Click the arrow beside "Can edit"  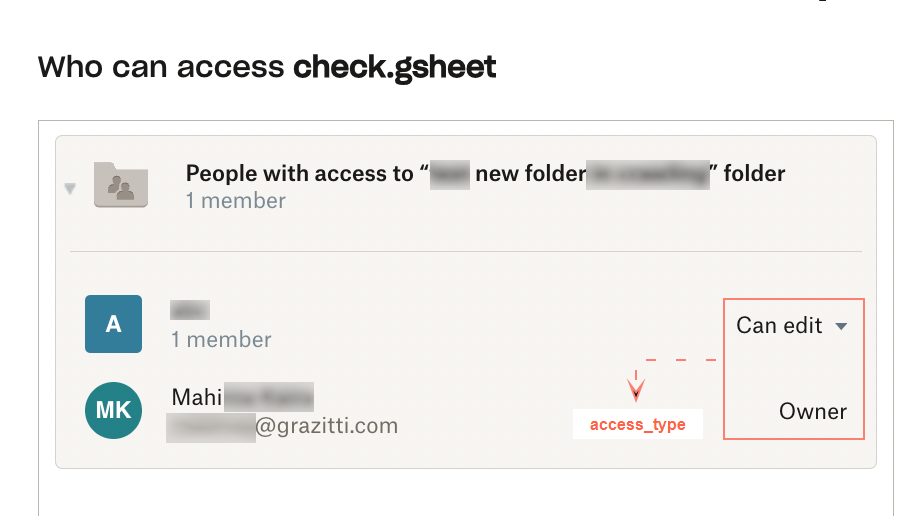pyautogui.click(x=841, y=327)
